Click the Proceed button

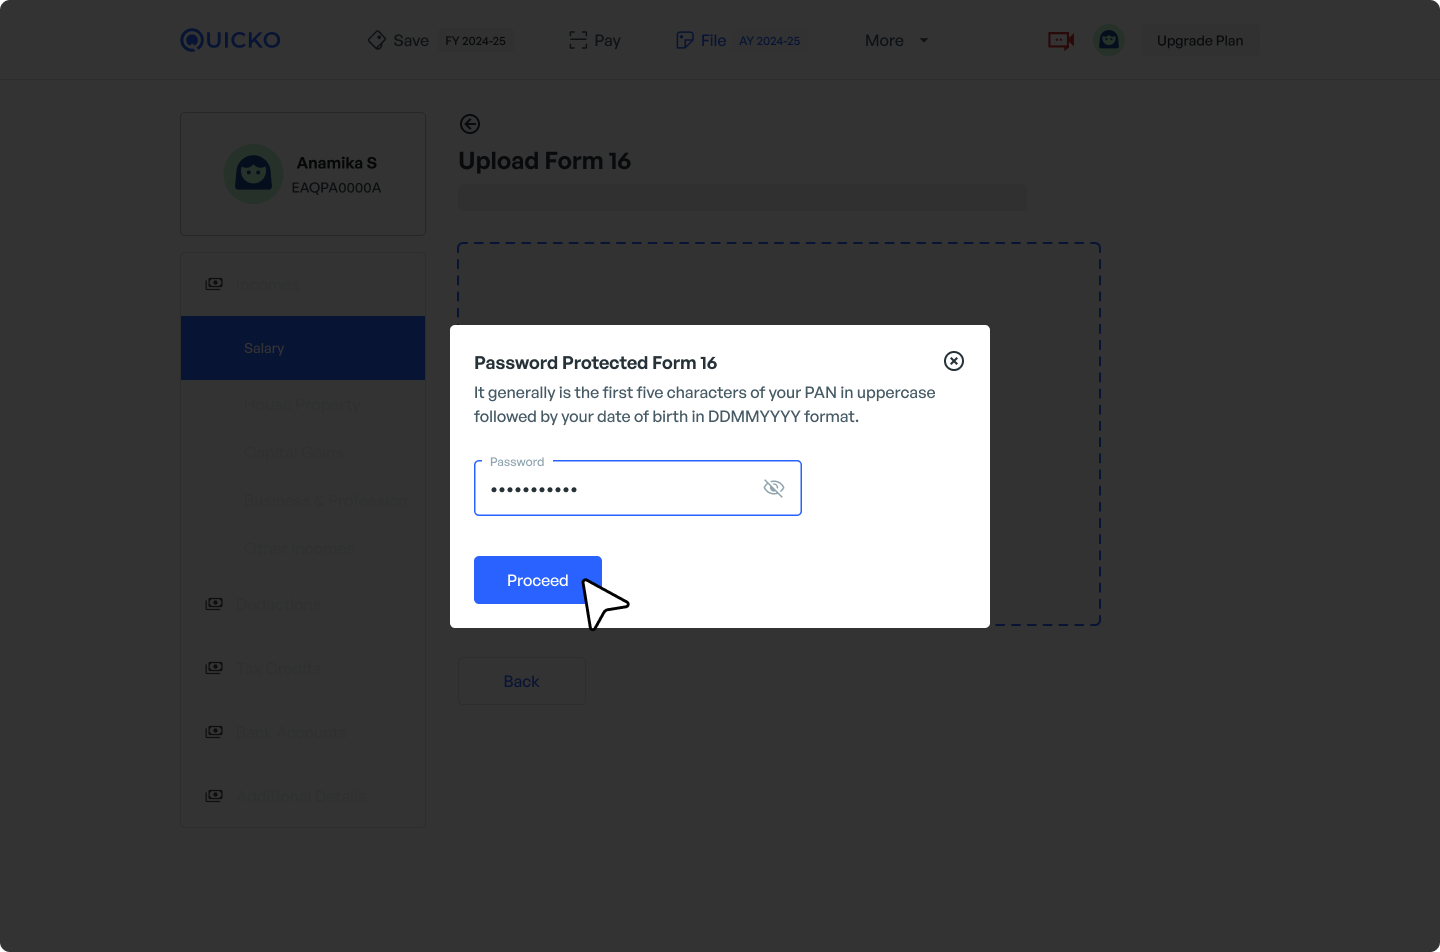point(537,580)
